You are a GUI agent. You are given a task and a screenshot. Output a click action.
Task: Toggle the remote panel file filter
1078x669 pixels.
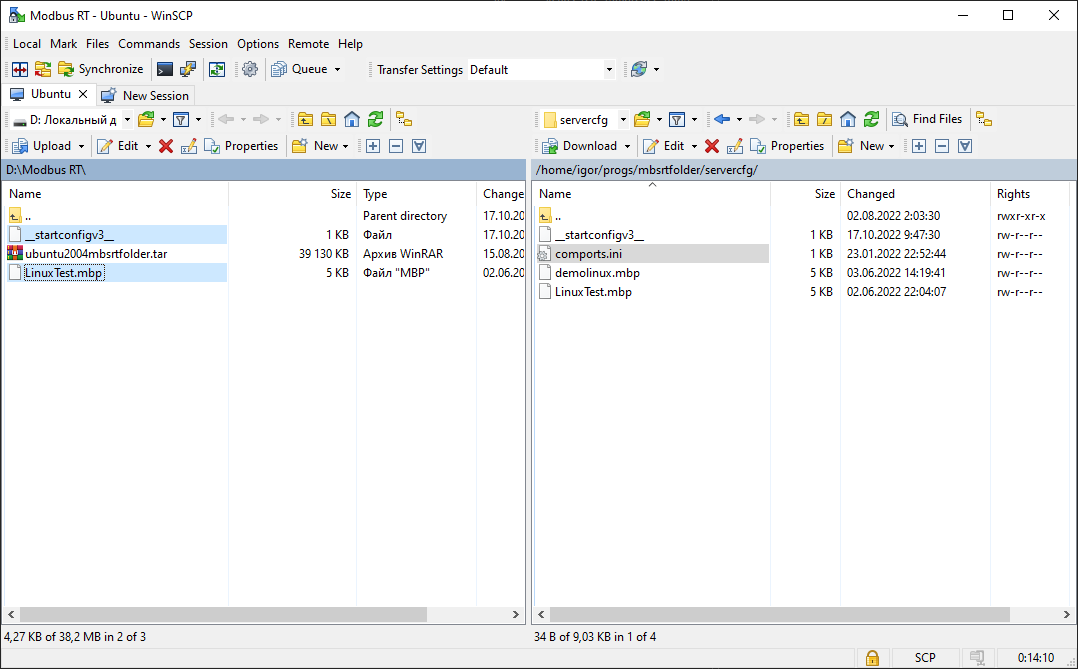[x=676, y=119]
